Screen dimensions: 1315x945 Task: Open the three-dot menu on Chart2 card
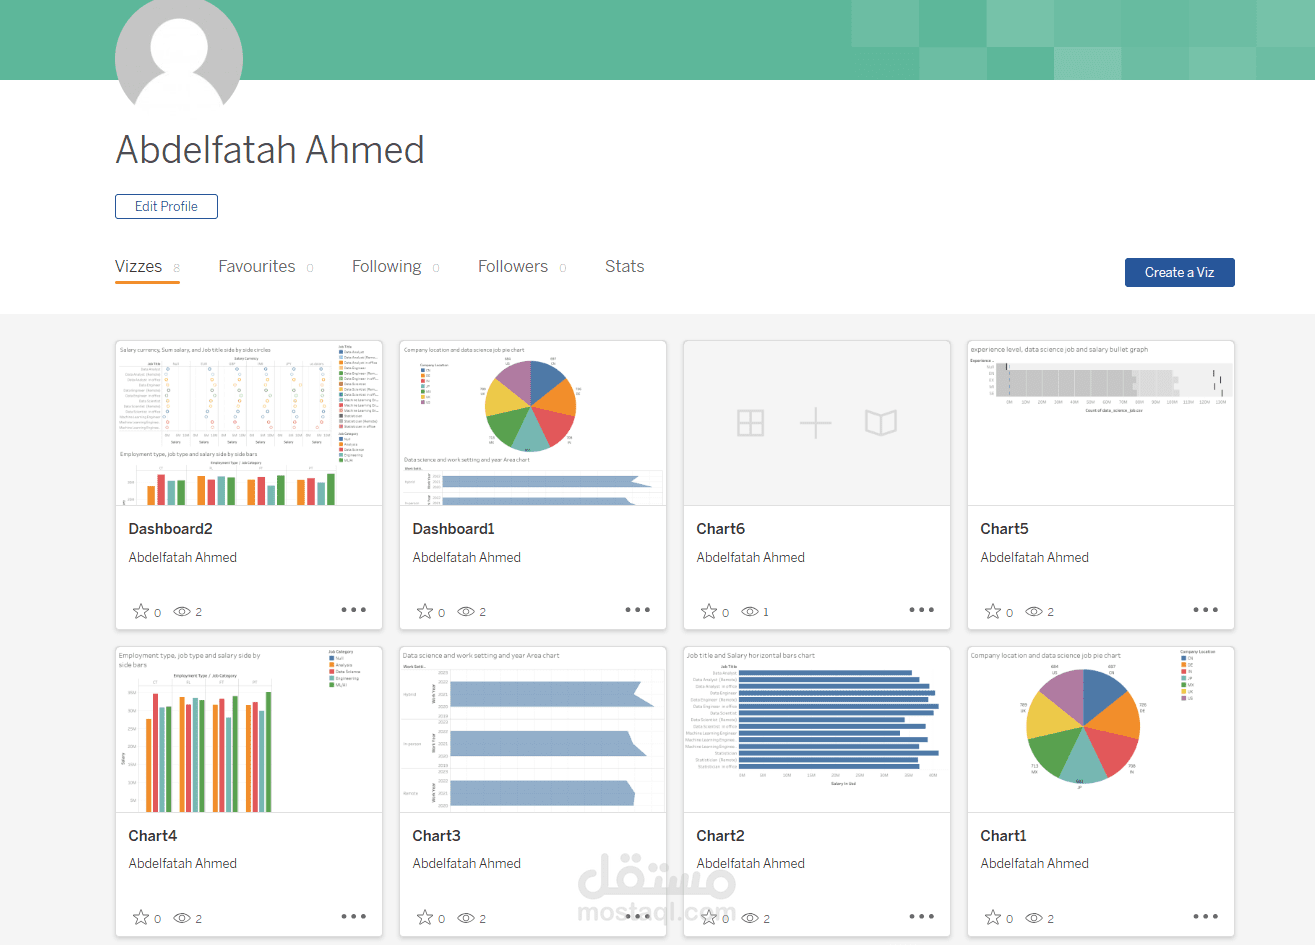click(922, 916)
